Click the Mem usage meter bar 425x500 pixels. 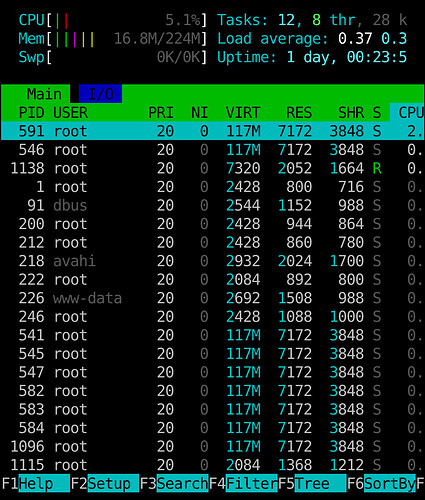tap(113, 39)
